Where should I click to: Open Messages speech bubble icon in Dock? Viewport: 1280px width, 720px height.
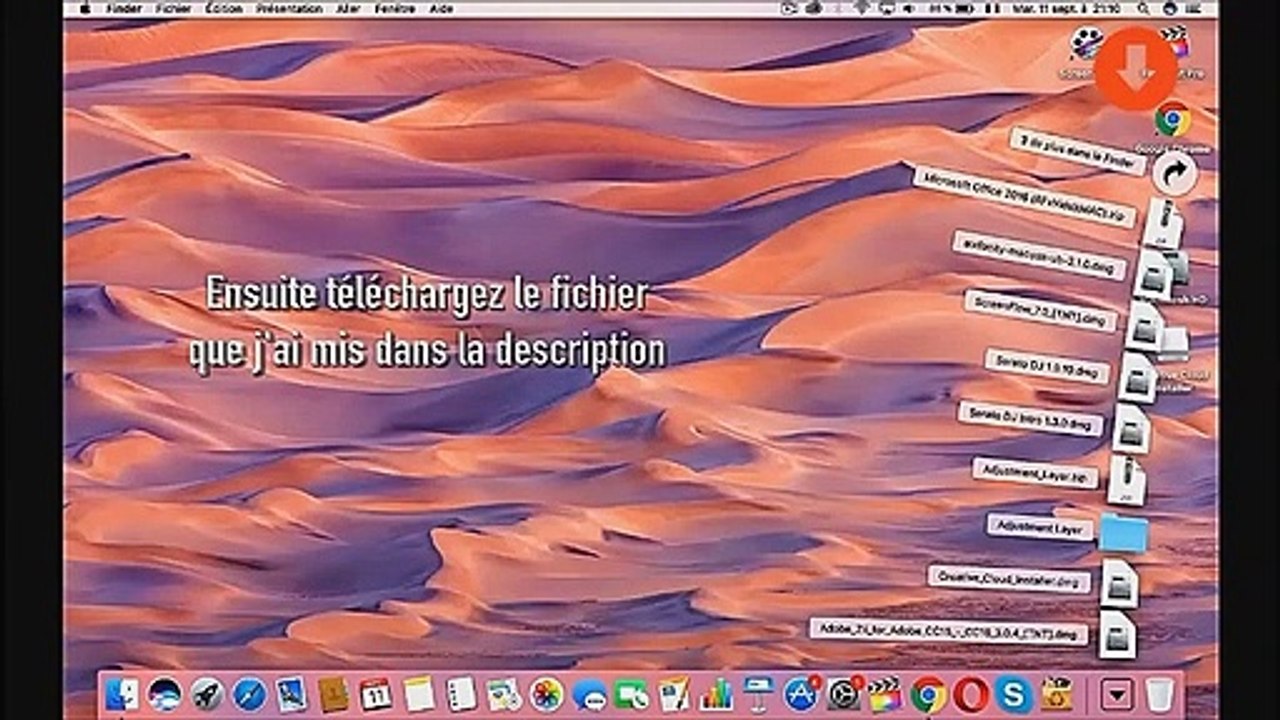tap(589, 694)
